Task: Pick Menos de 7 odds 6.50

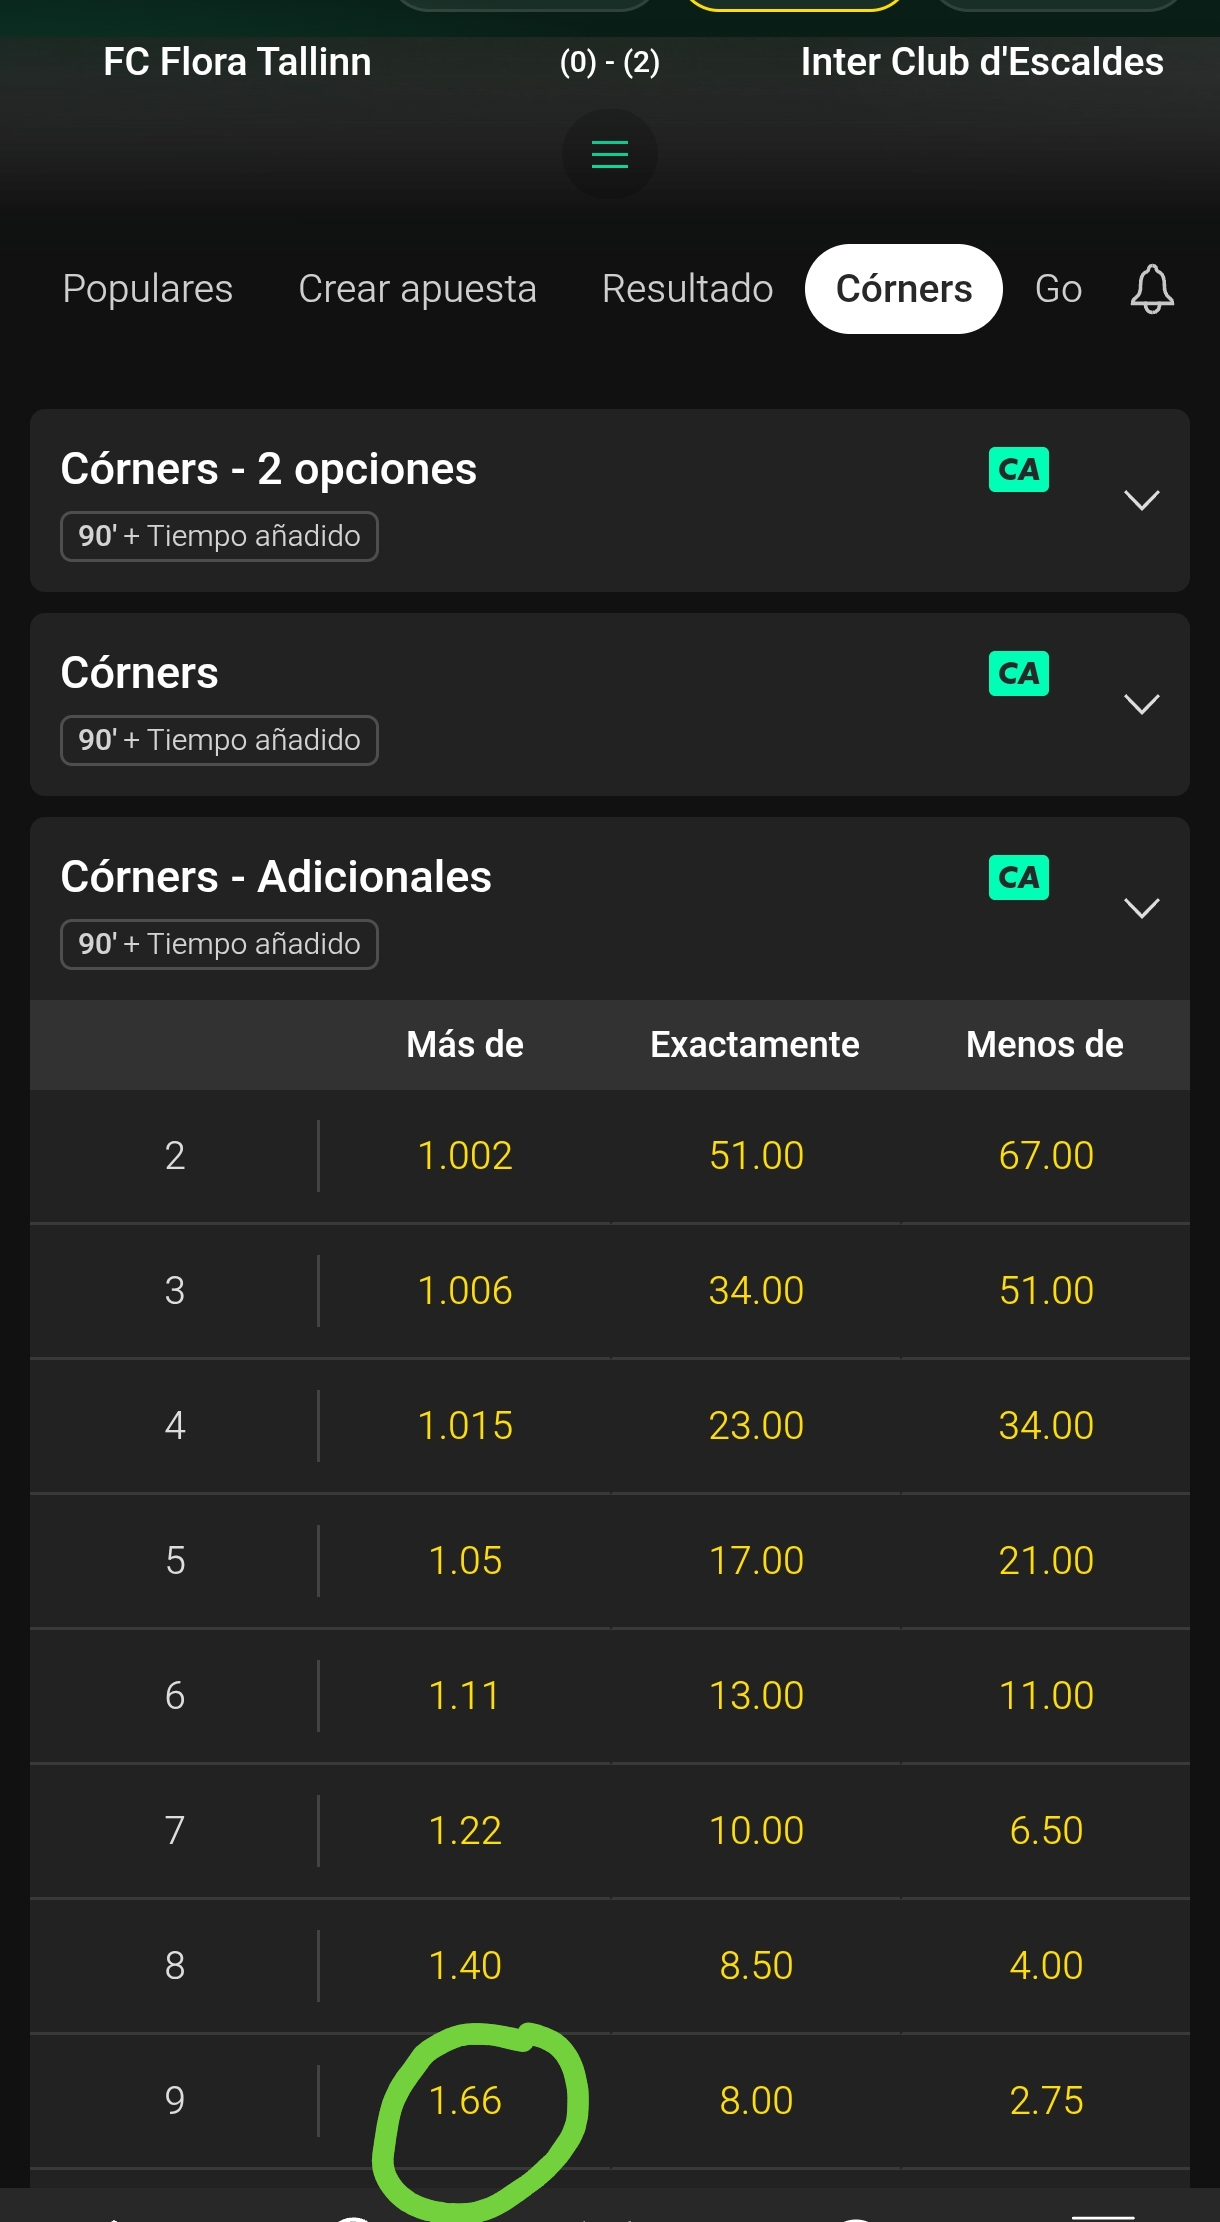Action: [1046, 1831]
